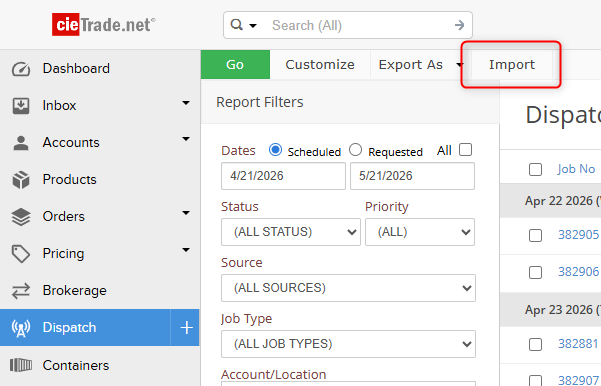
Task: Click the Accounts person icon
Action: pos(21,143)
